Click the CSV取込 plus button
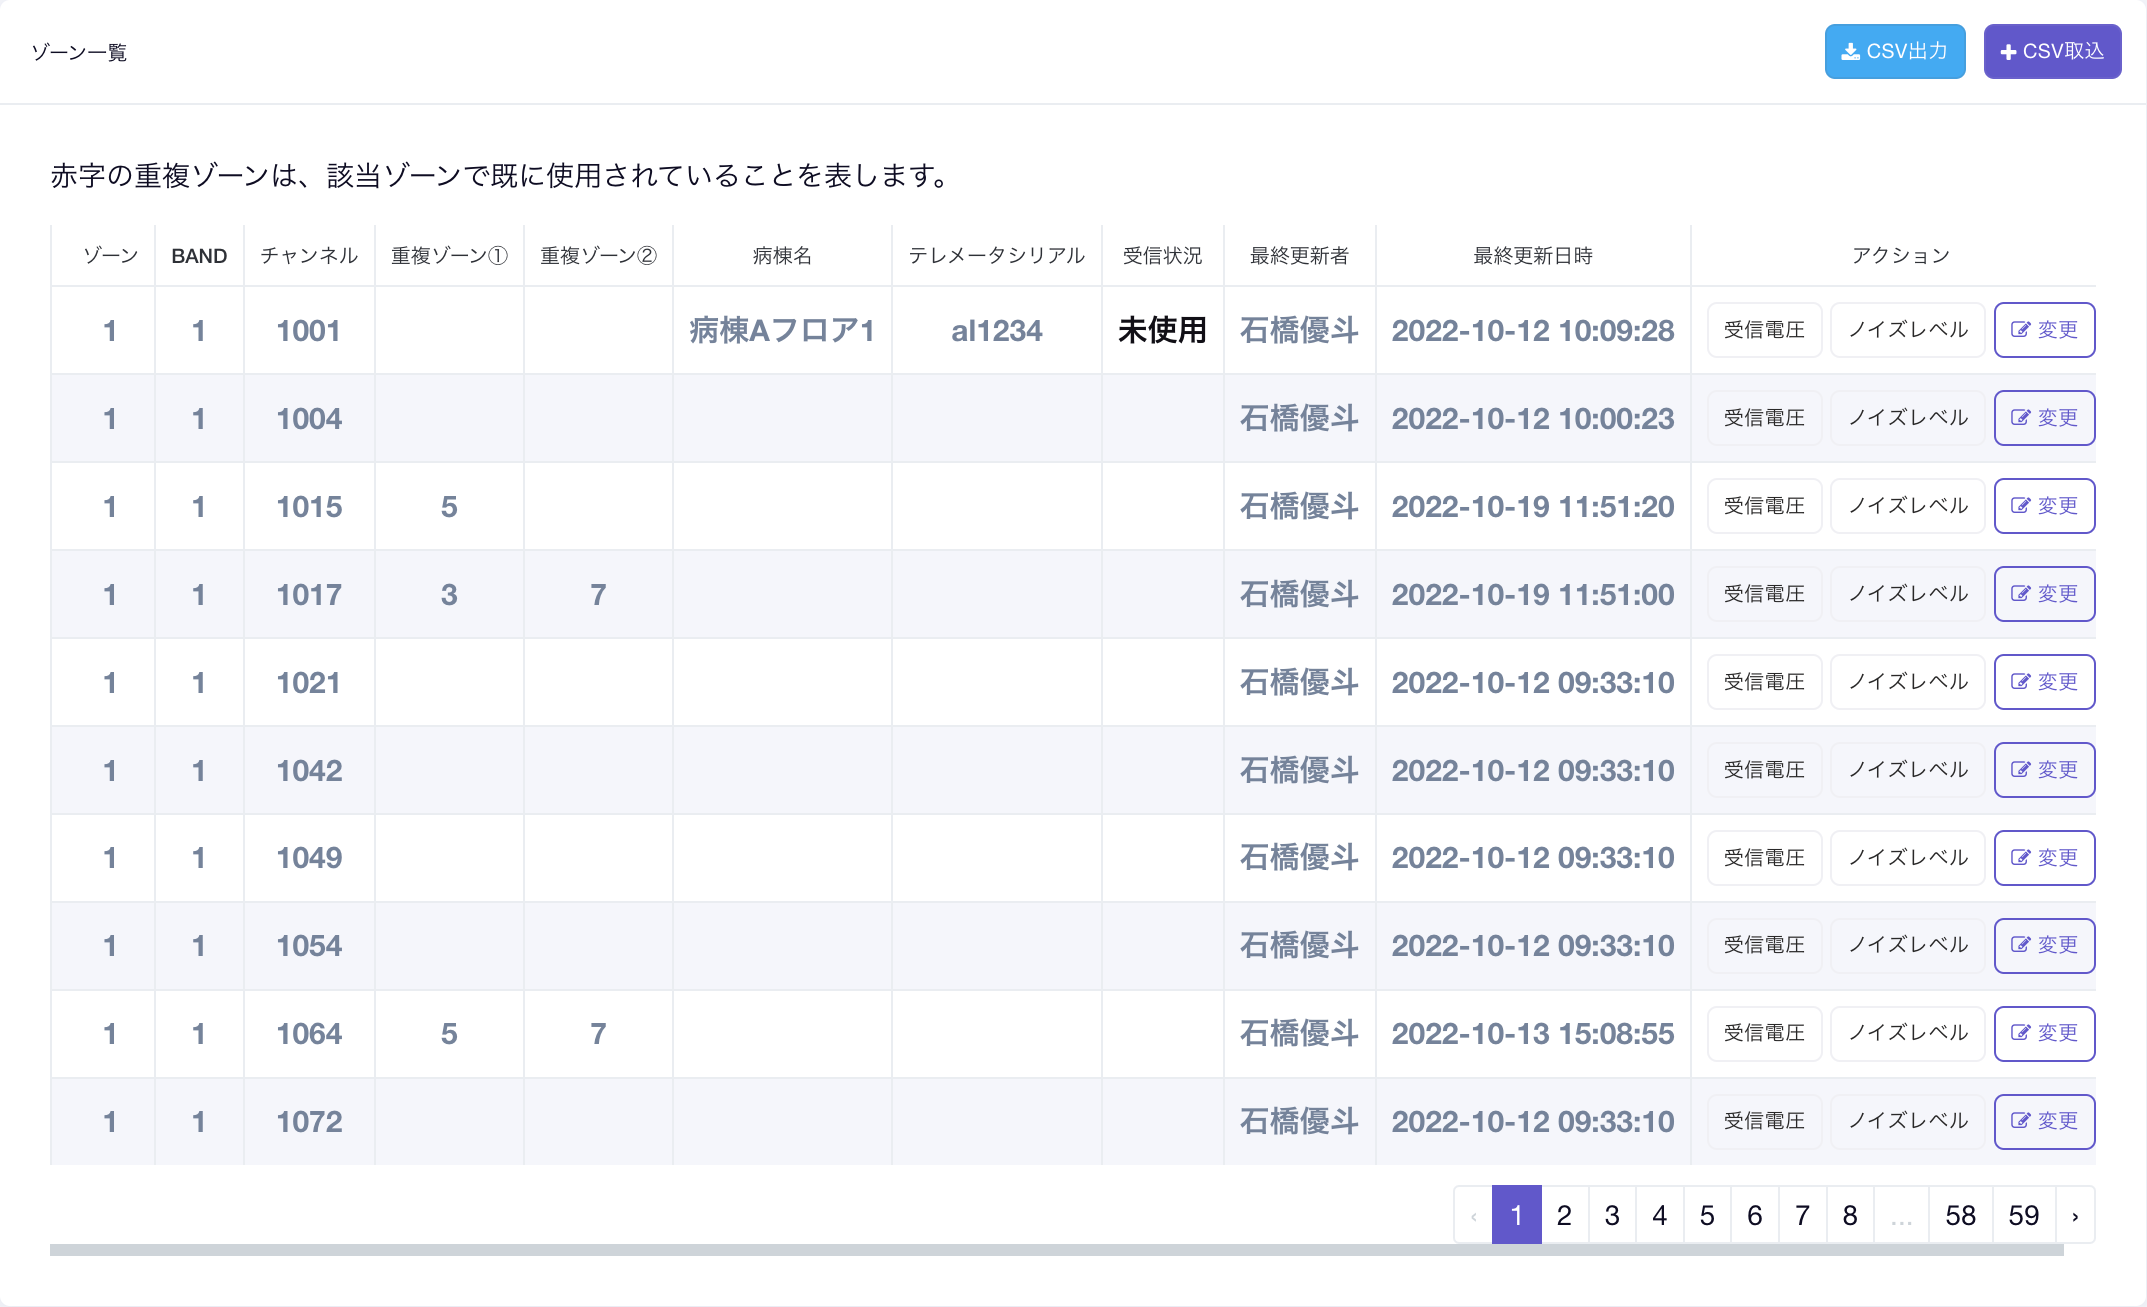2147x1307 pixels. click(x=2051, y=51)
